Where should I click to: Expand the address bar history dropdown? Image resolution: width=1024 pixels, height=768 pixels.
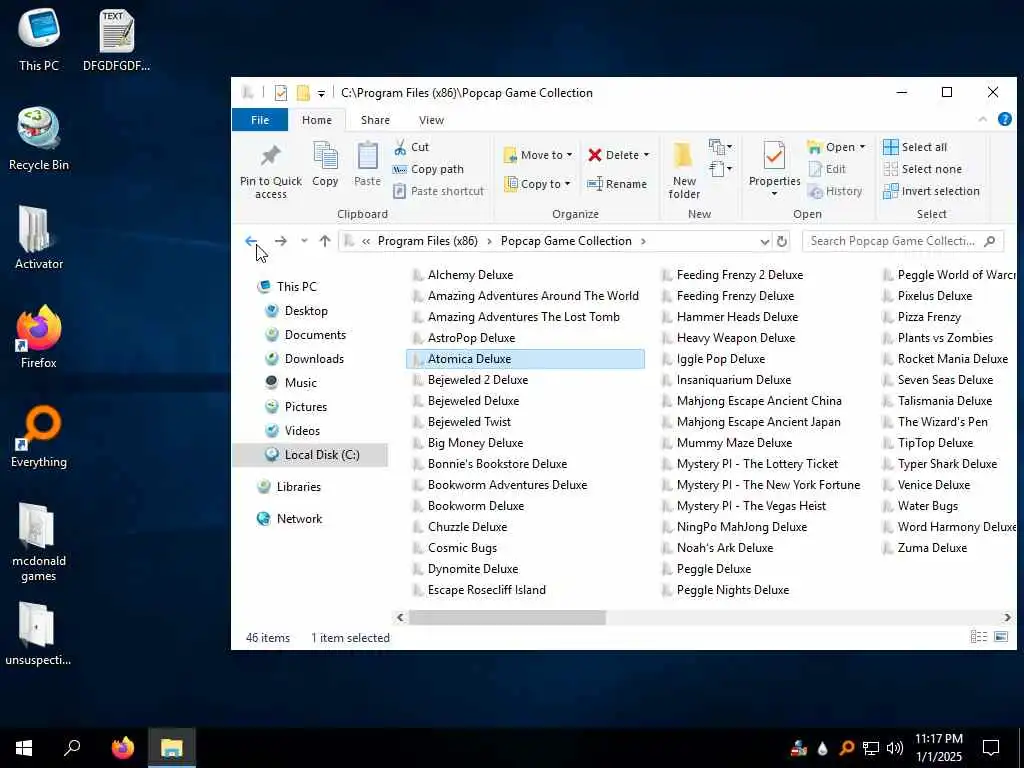(764, 242)
